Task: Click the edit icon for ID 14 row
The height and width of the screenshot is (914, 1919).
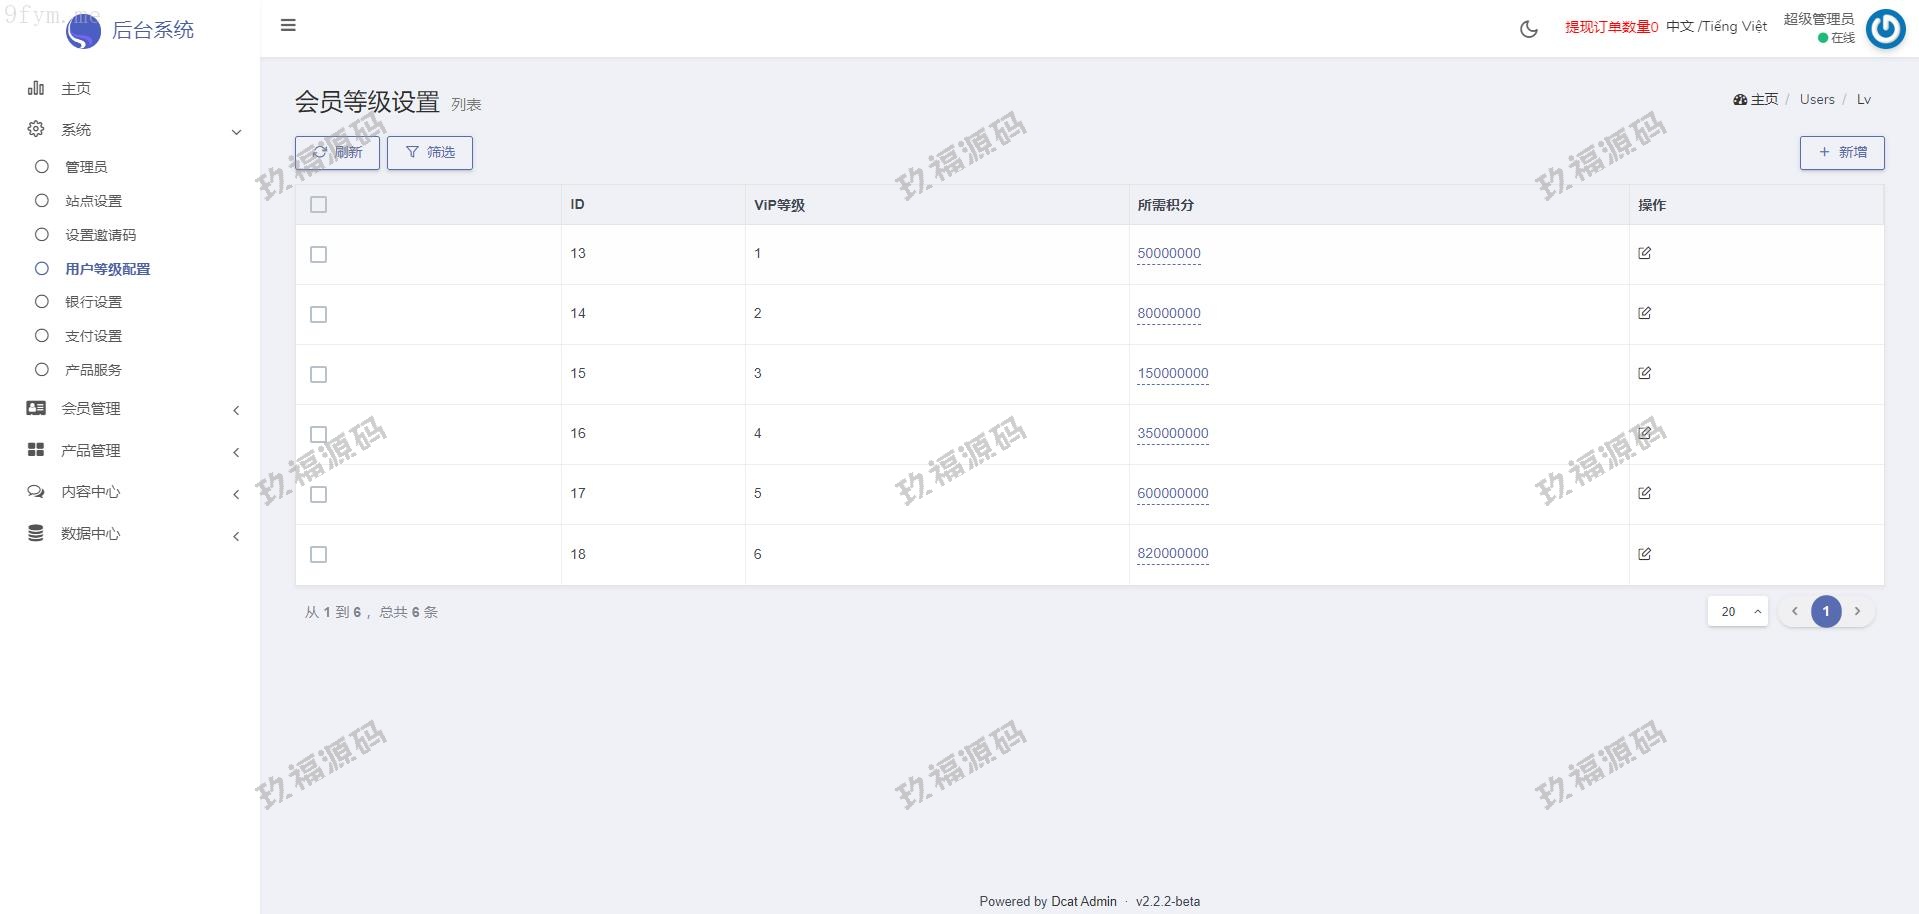Action: point(1644,313)
